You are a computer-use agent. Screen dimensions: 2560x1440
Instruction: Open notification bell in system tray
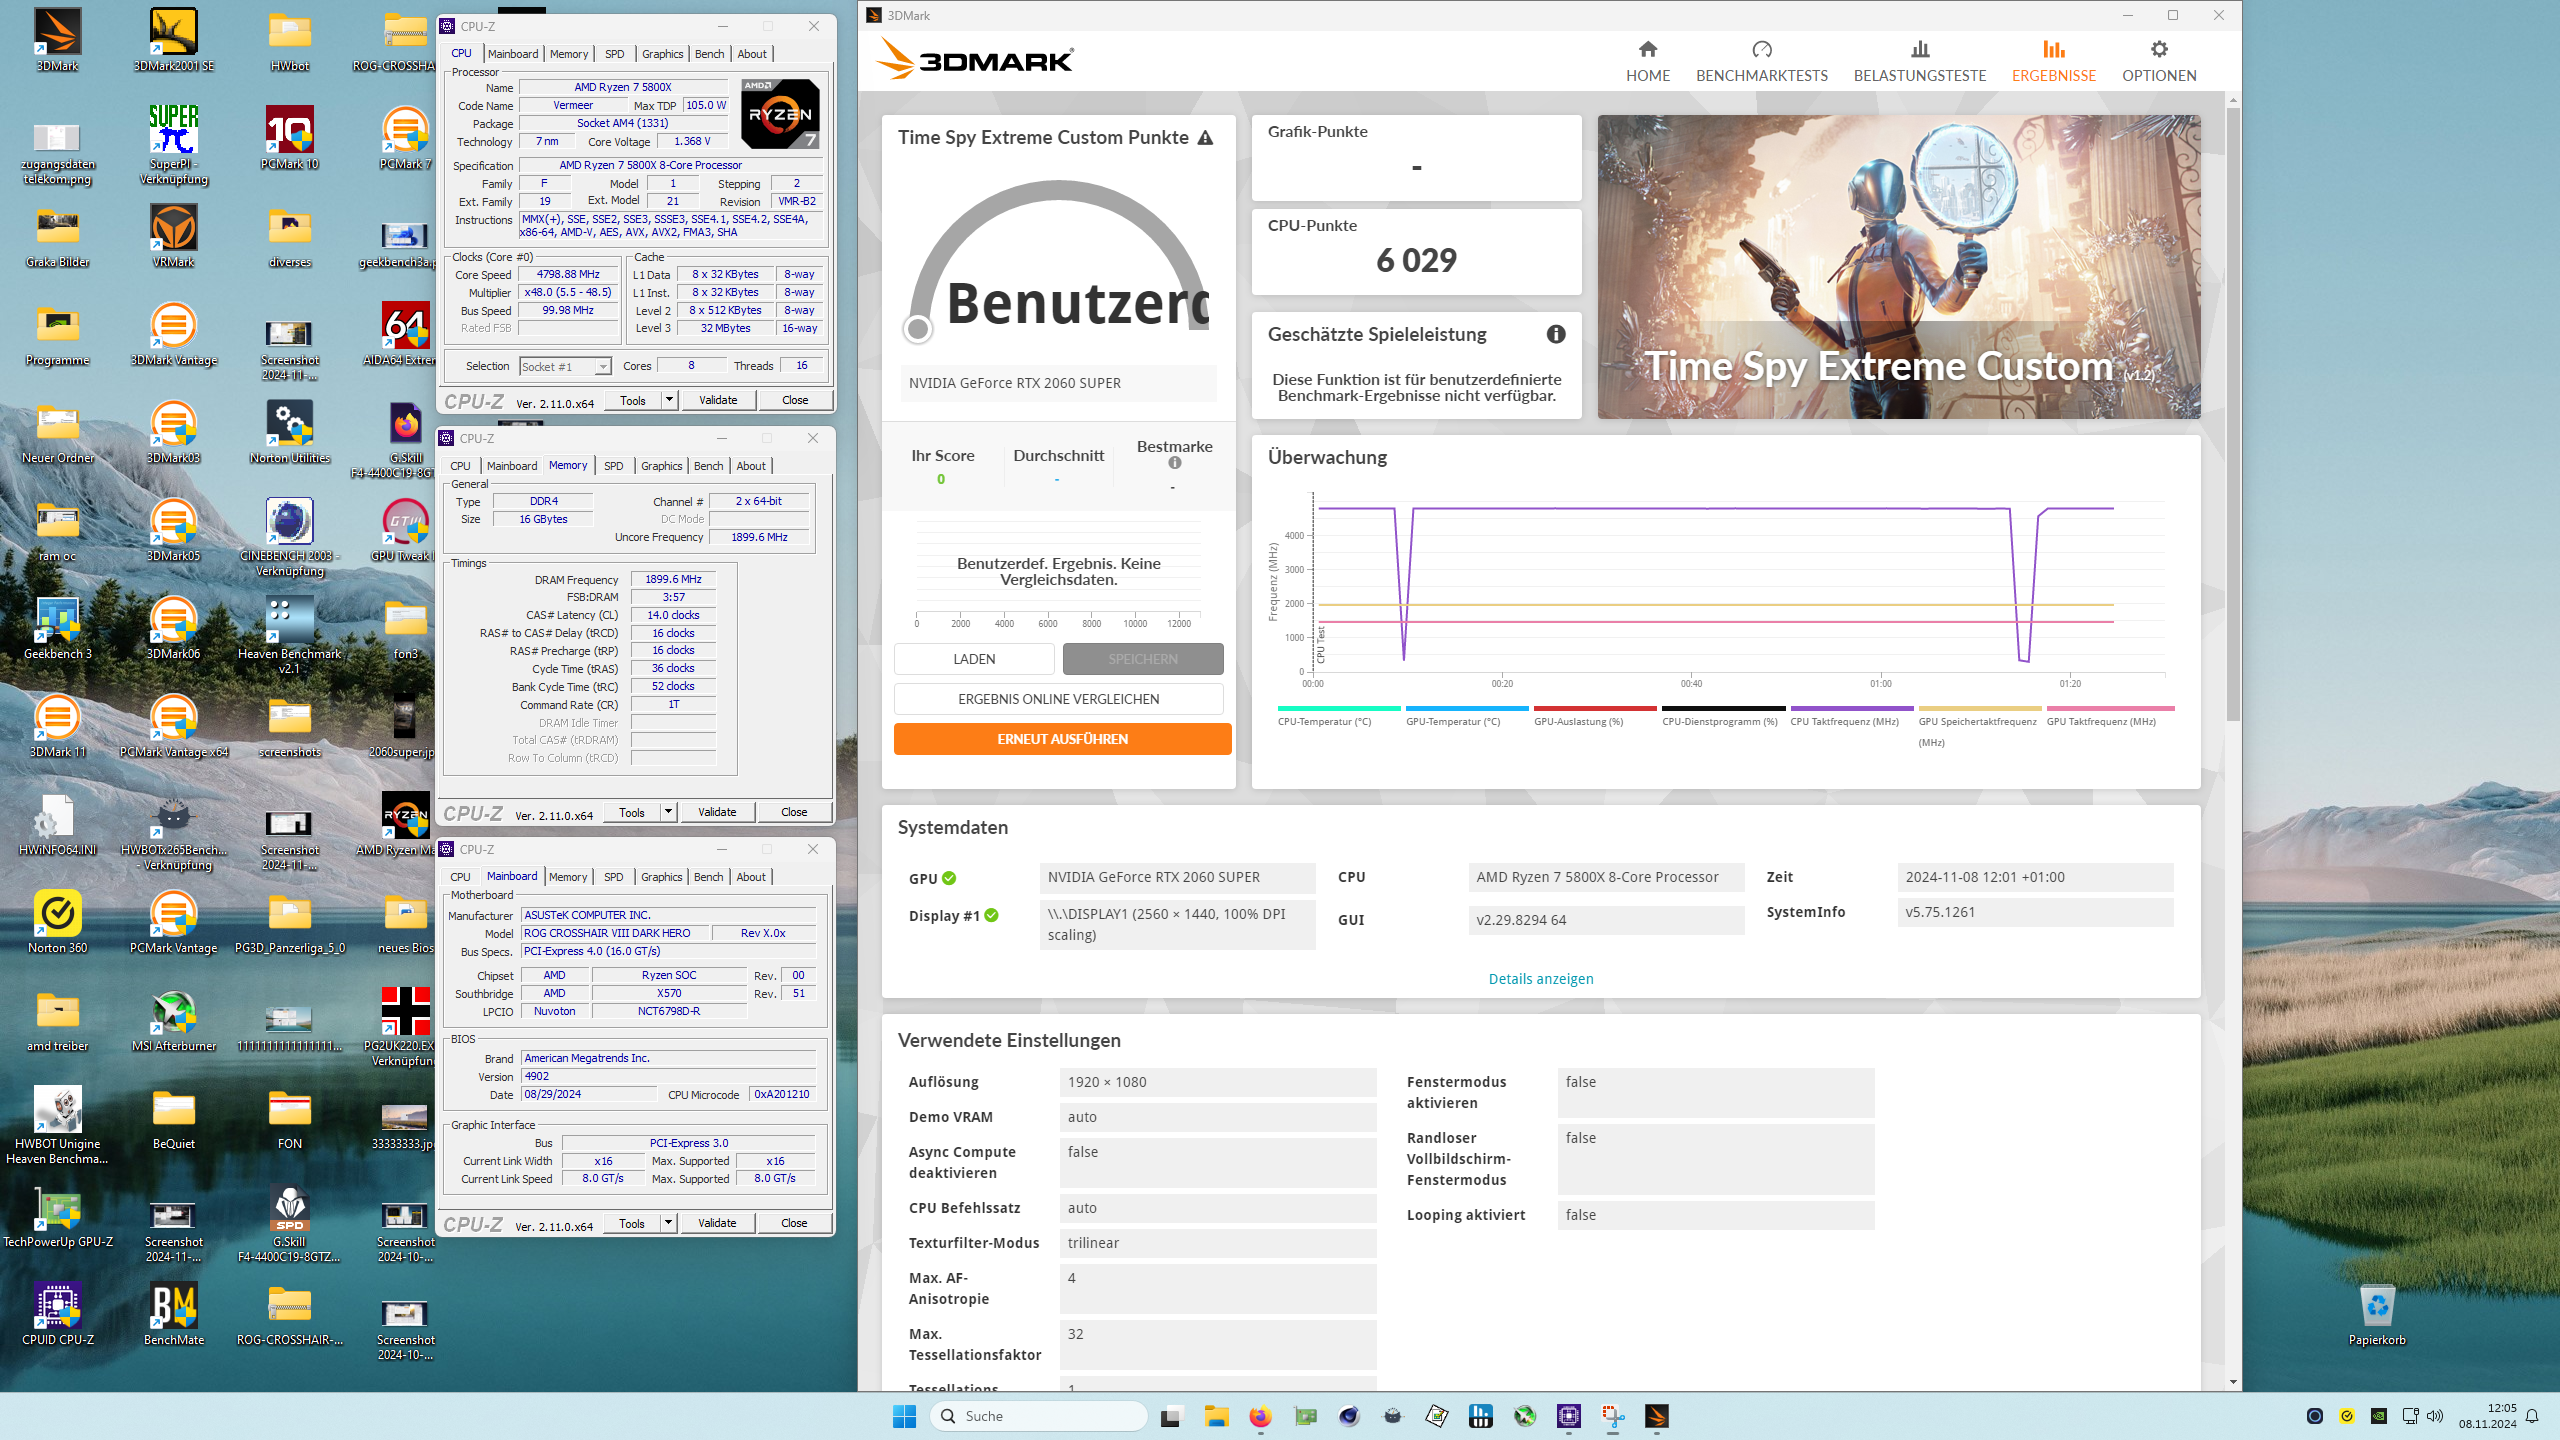[2532, 1416]
